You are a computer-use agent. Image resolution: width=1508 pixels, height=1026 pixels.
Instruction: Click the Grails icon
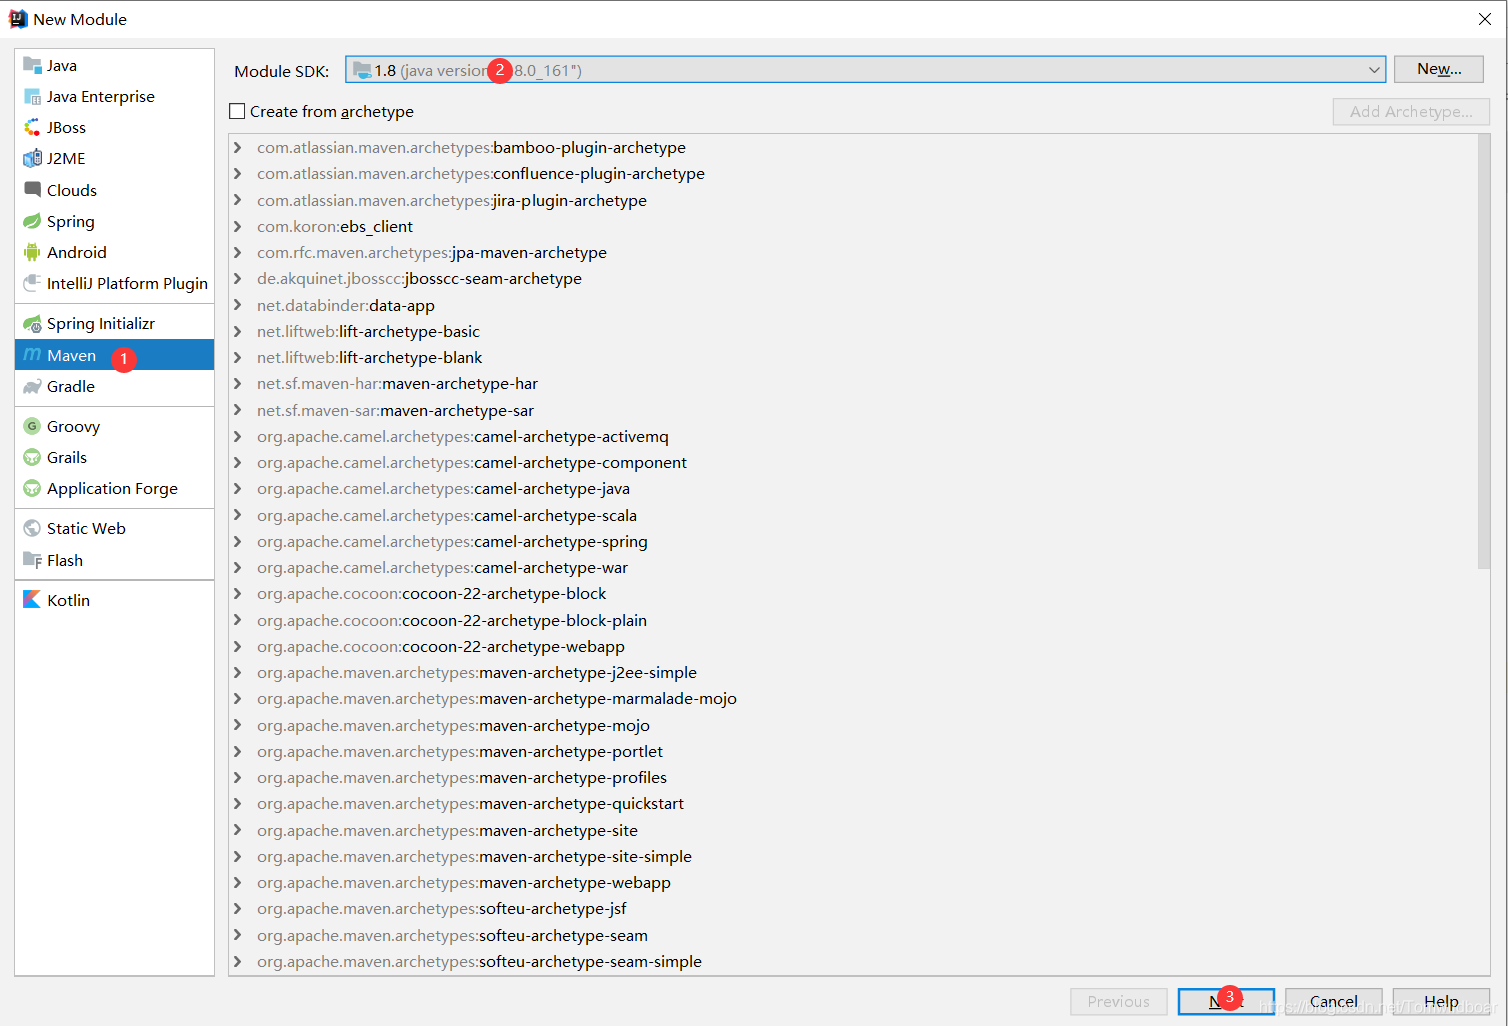click(32, 457)
